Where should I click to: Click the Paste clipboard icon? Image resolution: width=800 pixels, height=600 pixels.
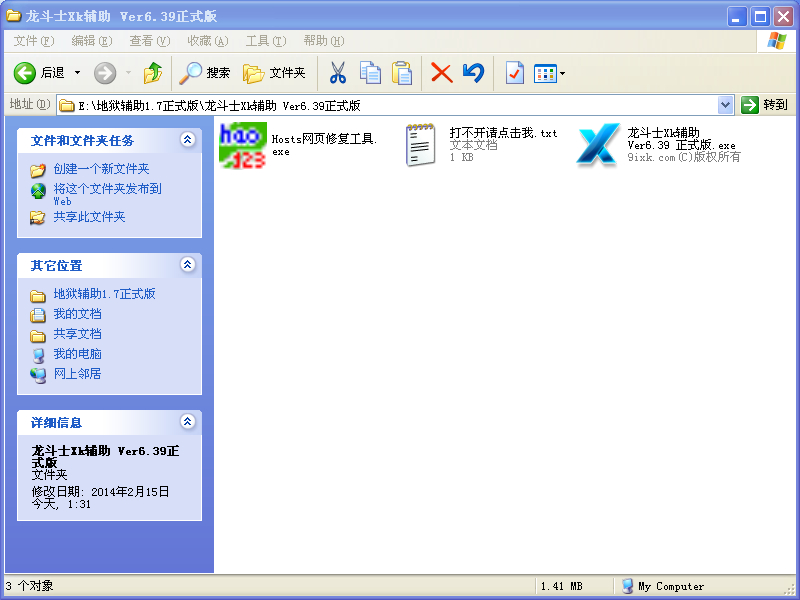(402, 73)
